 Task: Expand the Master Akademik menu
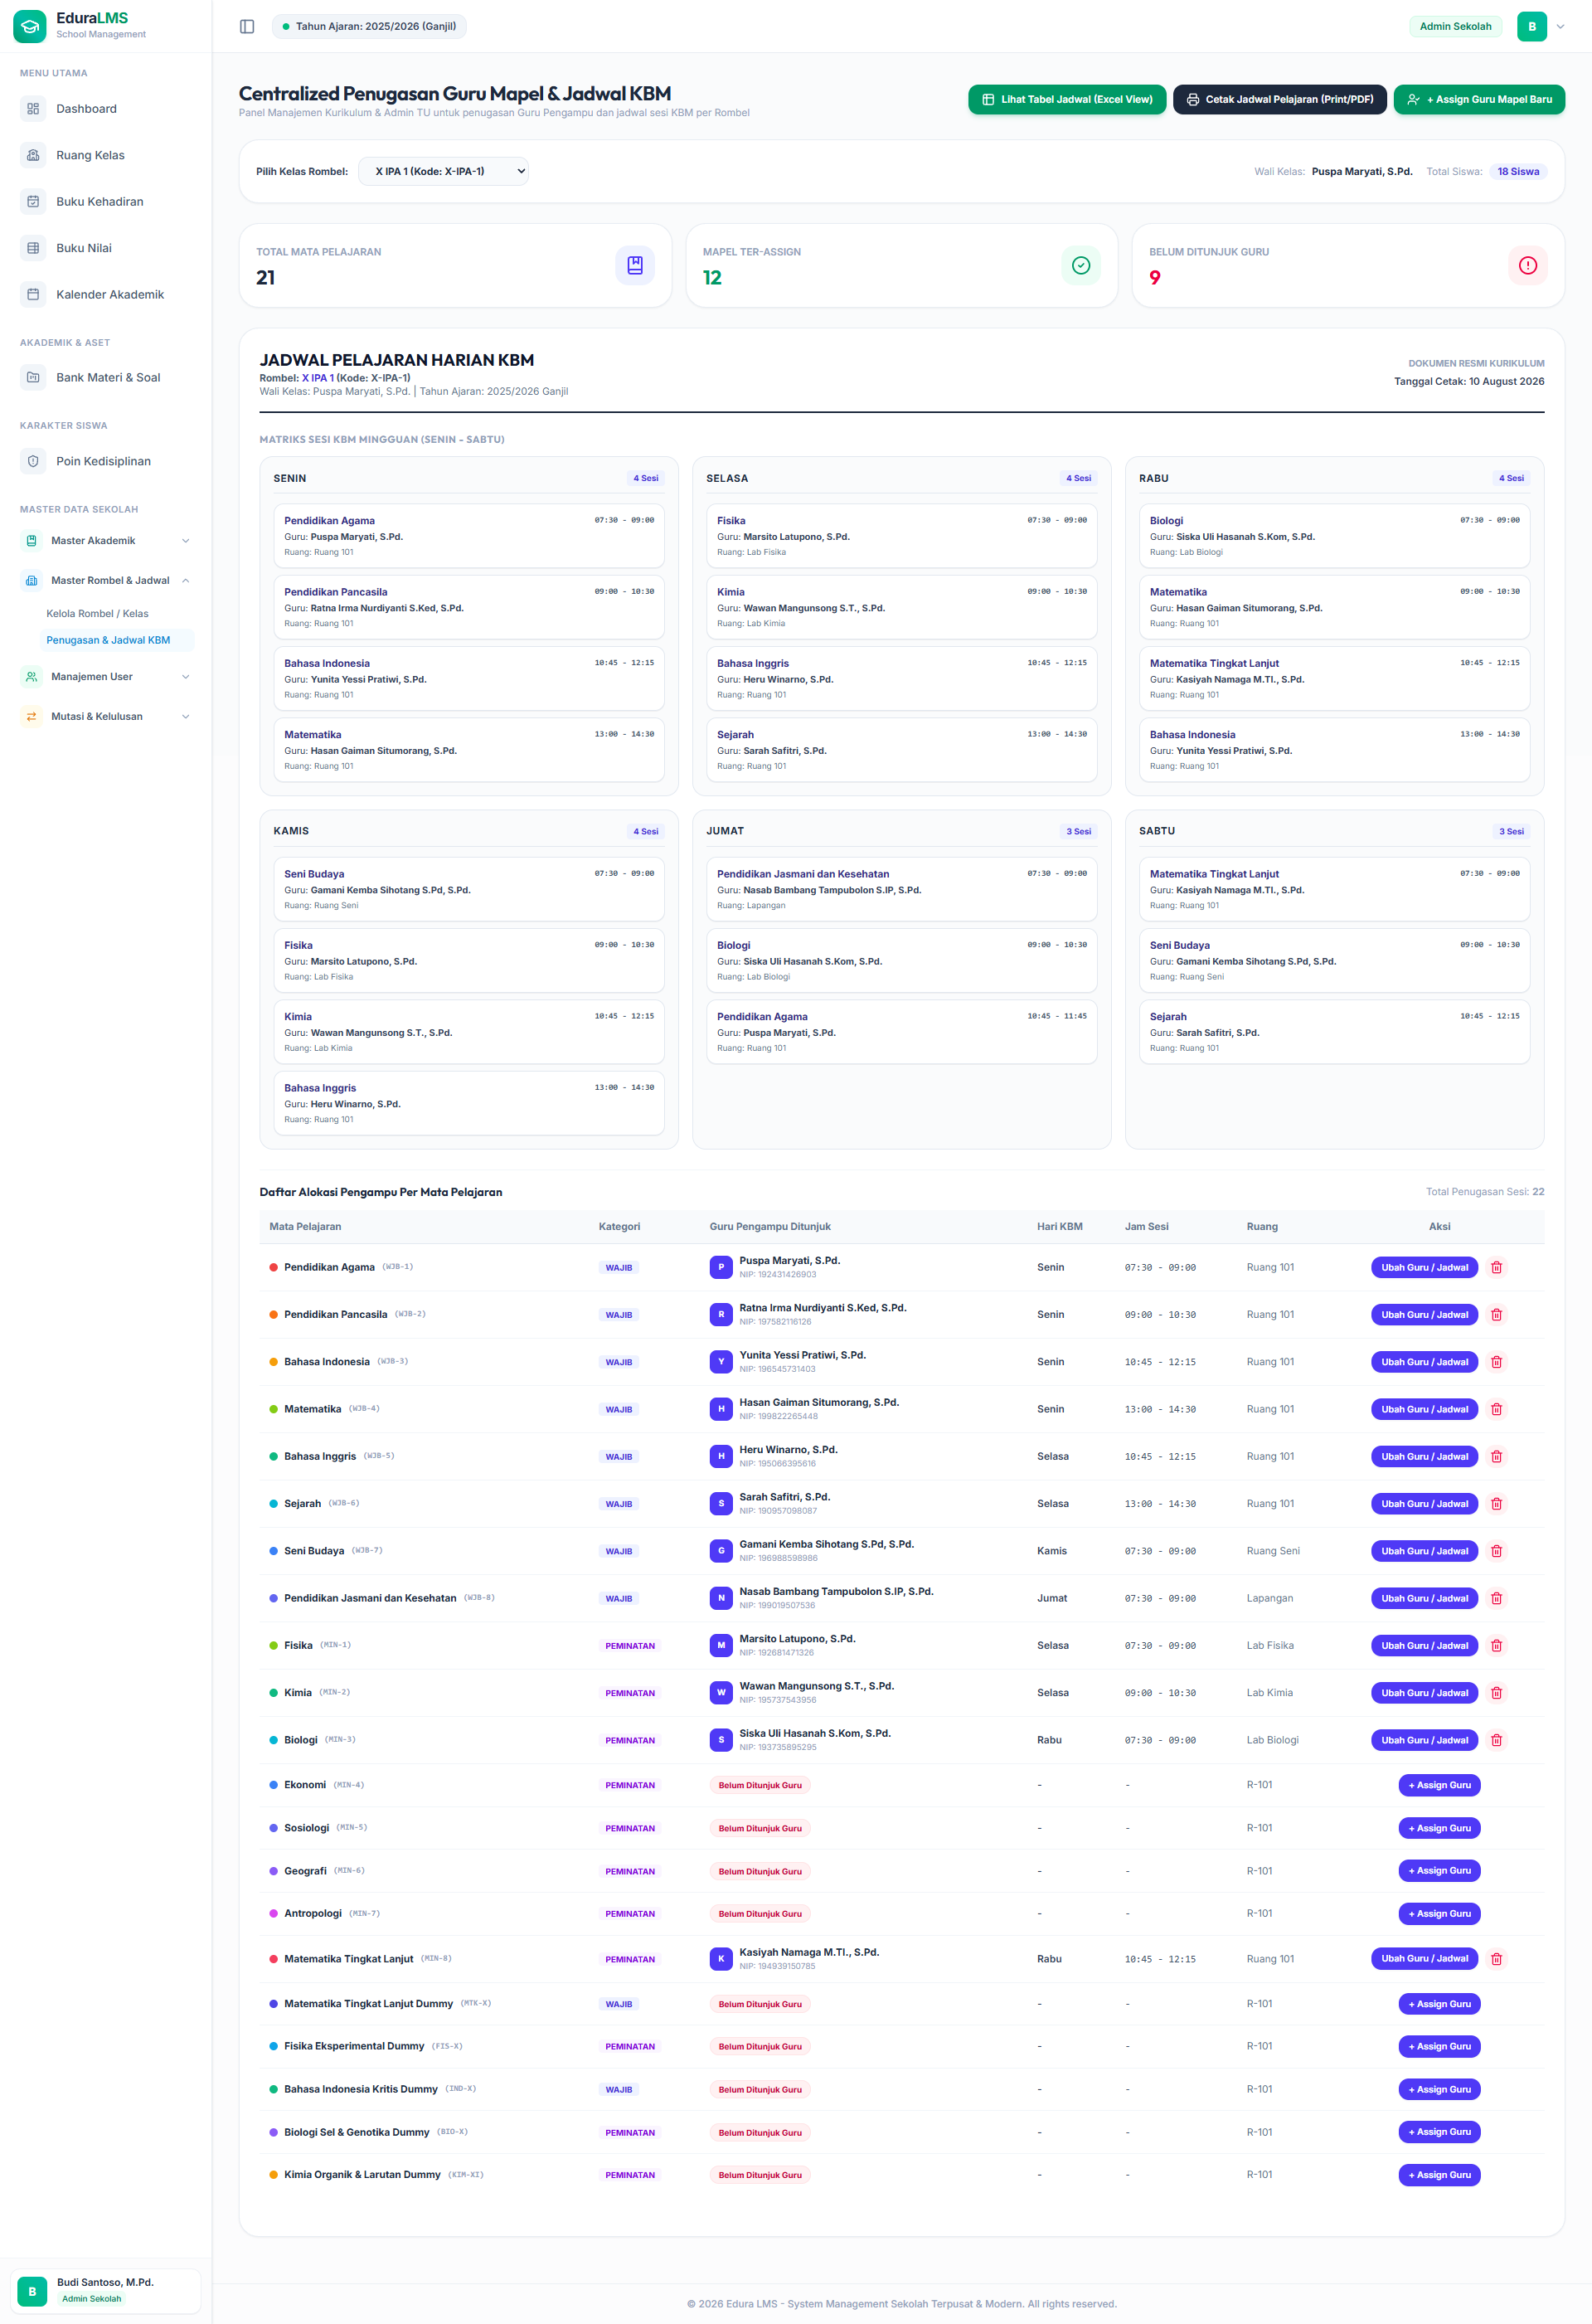(106, 541)
